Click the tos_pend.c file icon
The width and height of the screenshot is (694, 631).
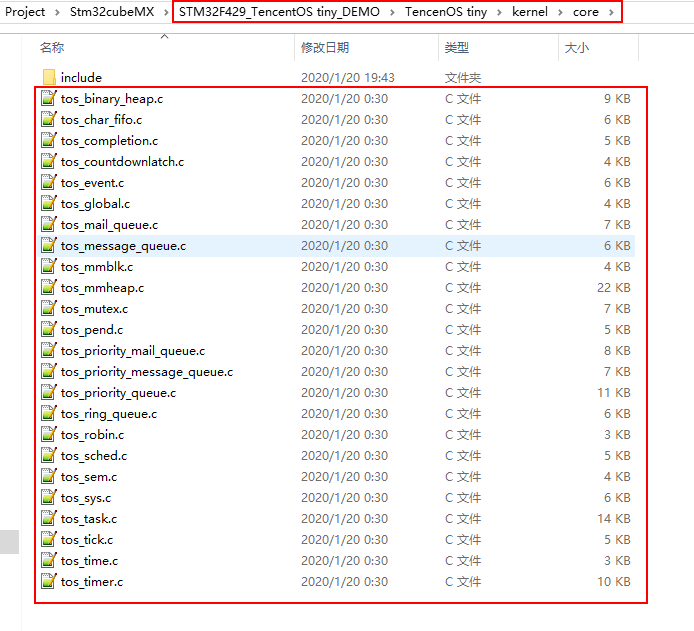pos(49,330)
